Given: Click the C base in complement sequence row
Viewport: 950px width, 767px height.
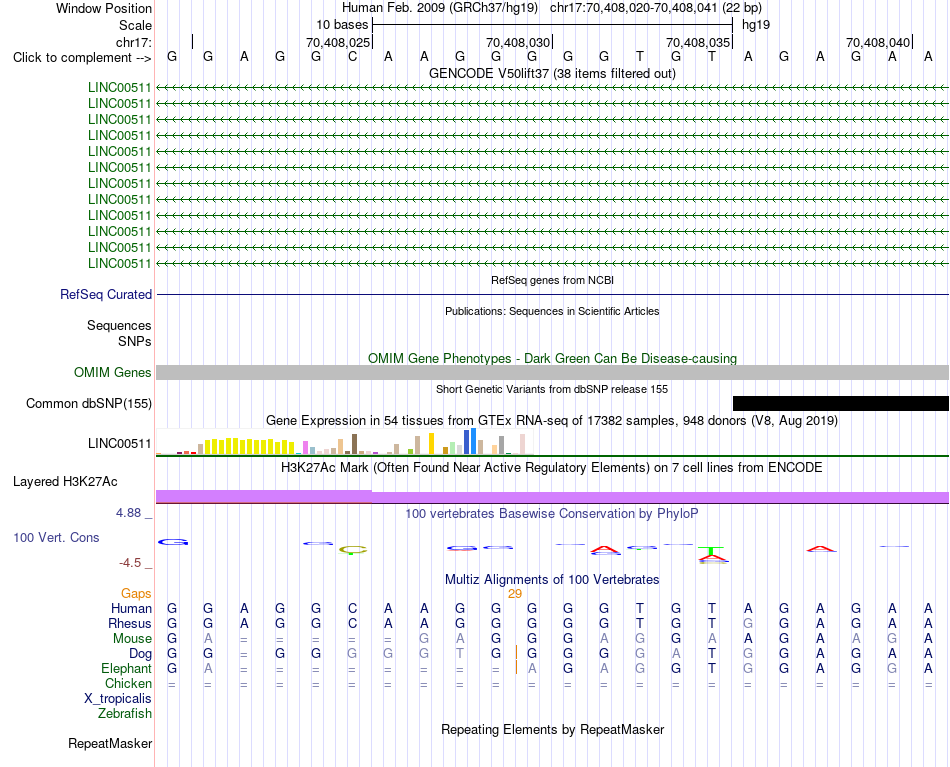Looking at the screenshot, I should tap(352, 56).
